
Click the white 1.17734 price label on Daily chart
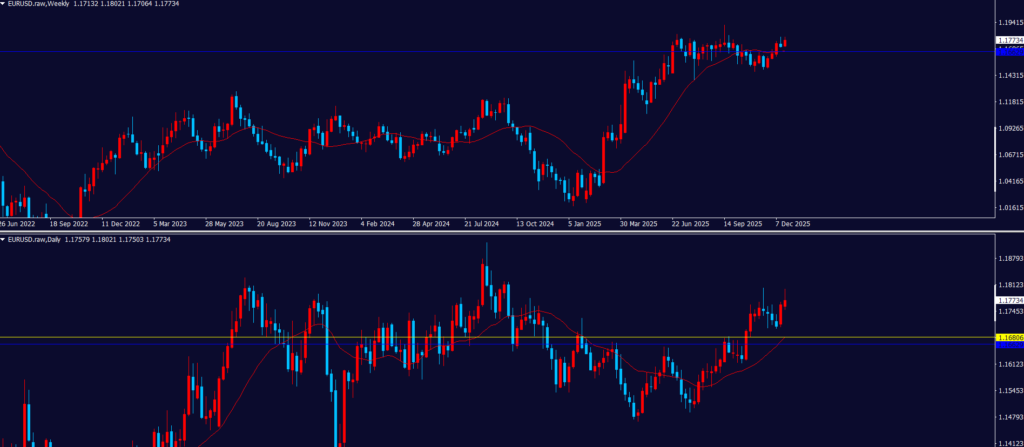(1009, 299)
